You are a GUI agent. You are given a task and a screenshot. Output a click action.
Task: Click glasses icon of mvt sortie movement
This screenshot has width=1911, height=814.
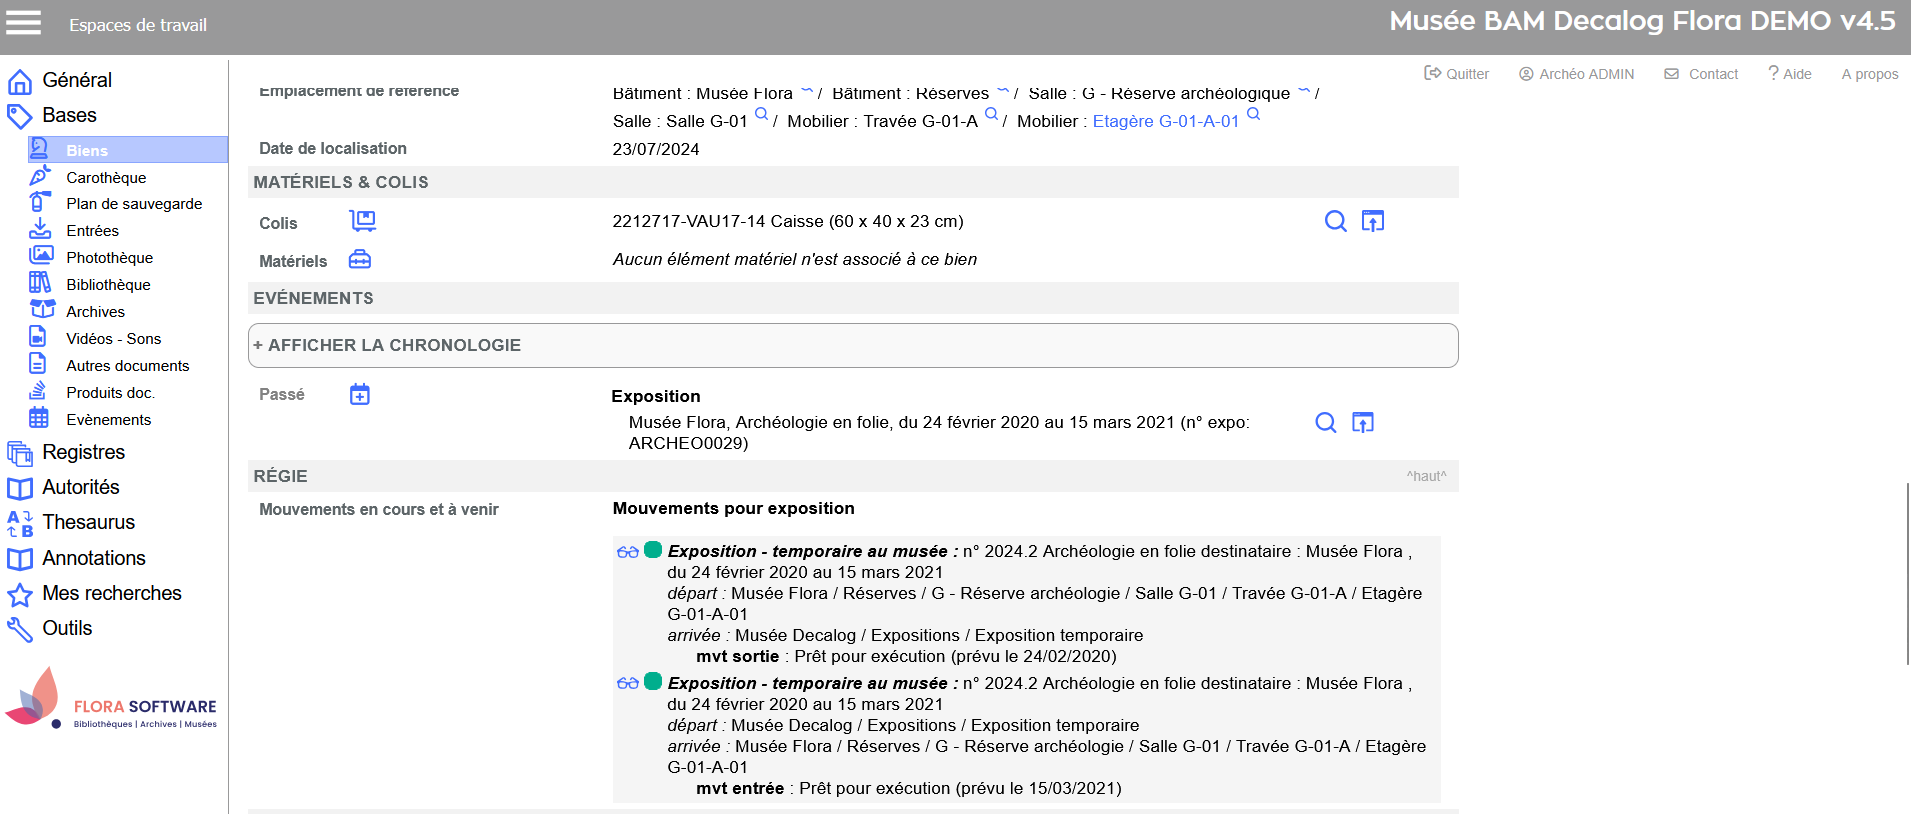click(627, 552)
